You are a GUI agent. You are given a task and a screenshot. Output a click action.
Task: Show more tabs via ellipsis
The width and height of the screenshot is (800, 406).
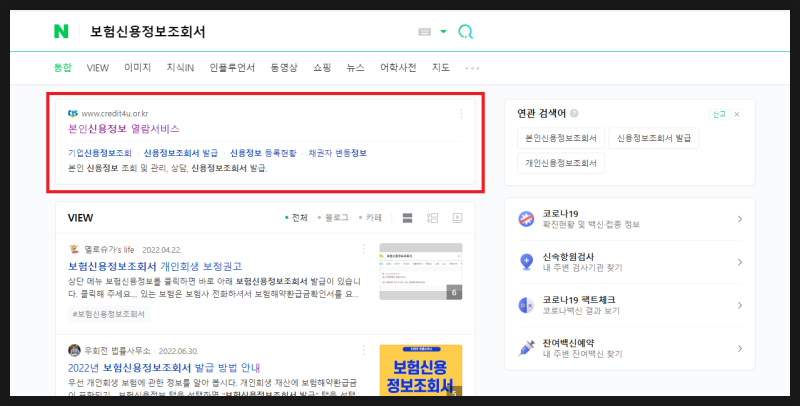coord(472,68)
